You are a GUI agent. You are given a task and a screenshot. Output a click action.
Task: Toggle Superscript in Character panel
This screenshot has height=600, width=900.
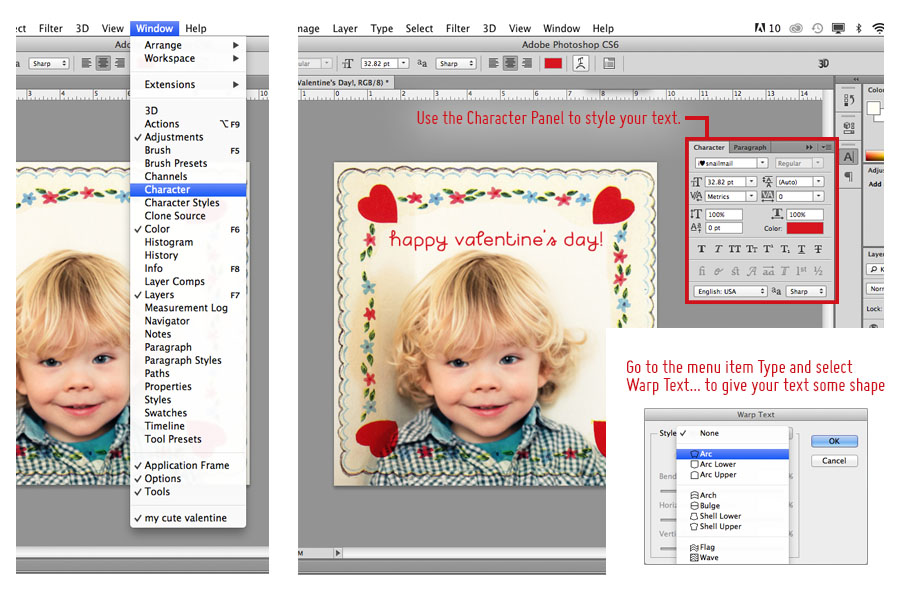pyautogui.click(x=768, y=249)
